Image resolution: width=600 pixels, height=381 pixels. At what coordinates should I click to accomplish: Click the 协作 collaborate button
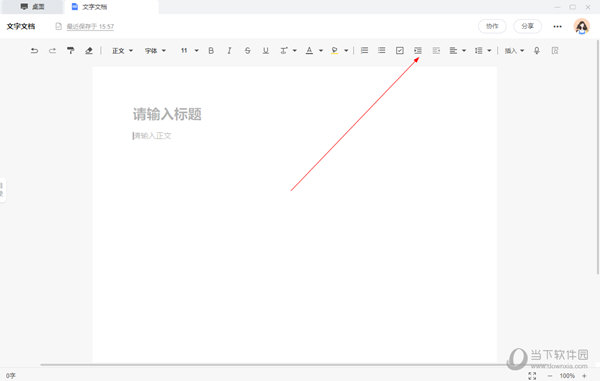coord(492,26)
